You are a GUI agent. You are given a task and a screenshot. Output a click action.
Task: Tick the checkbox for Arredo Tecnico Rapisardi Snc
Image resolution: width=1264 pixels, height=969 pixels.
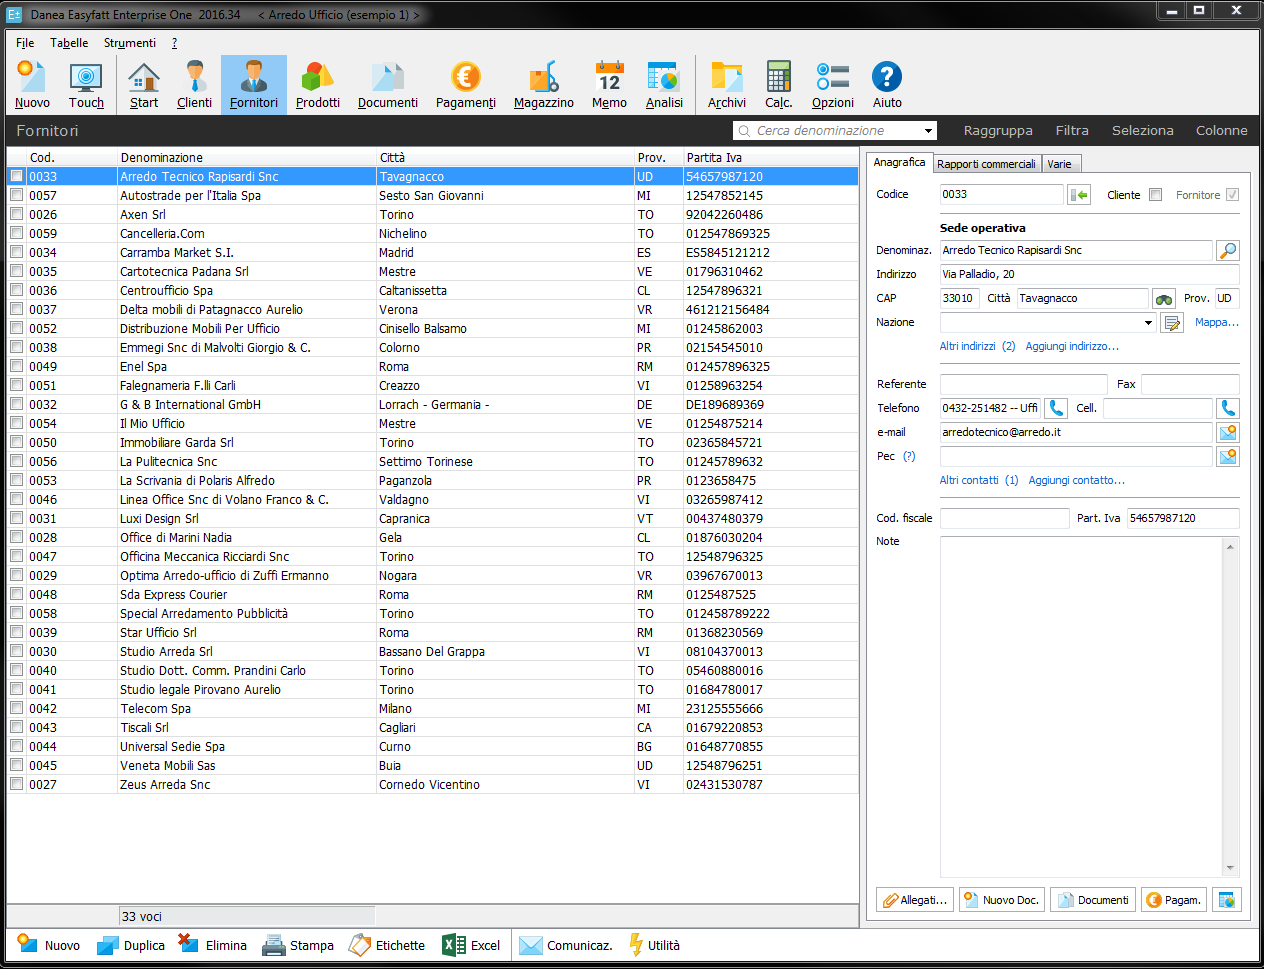(x=16, y=176)
